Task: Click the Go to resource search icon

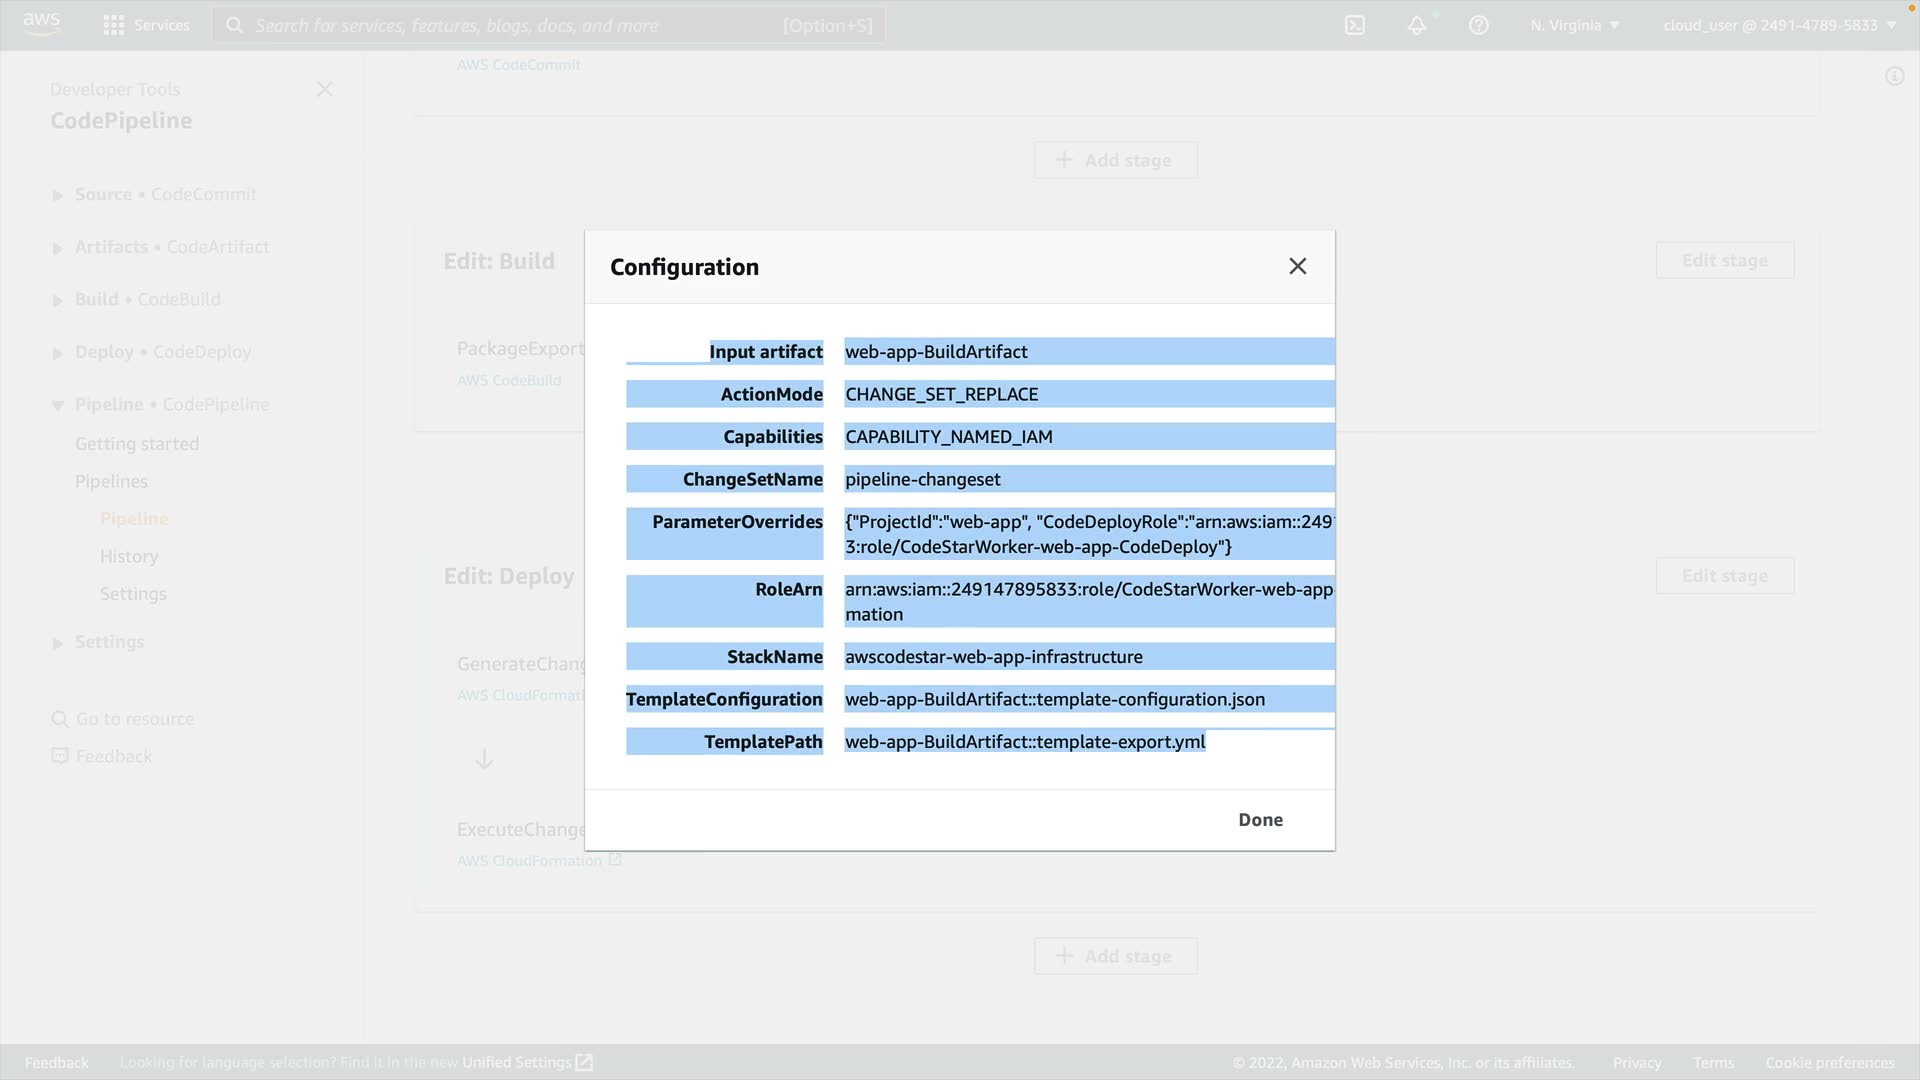Action: (60, 719)
